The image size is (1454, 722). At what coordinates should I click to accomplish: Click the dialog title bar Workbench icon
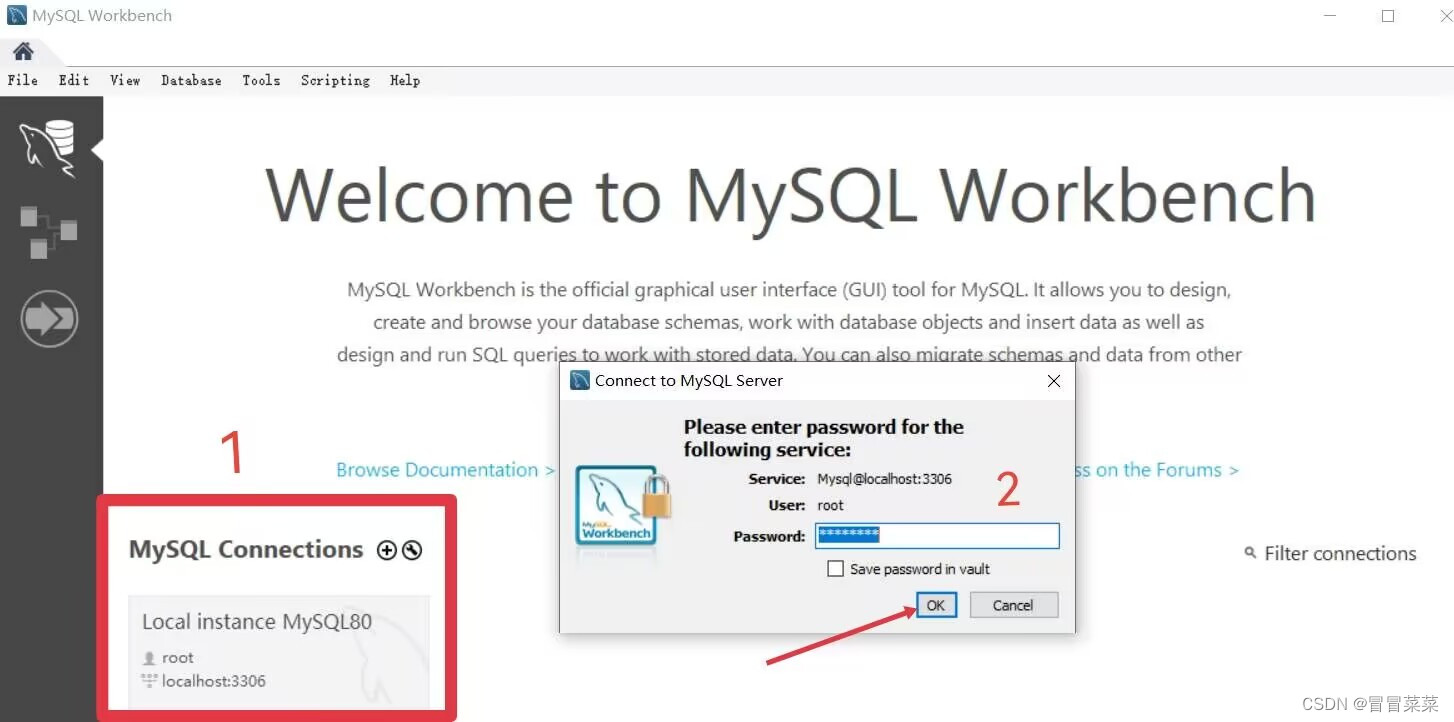click(579, 380)
